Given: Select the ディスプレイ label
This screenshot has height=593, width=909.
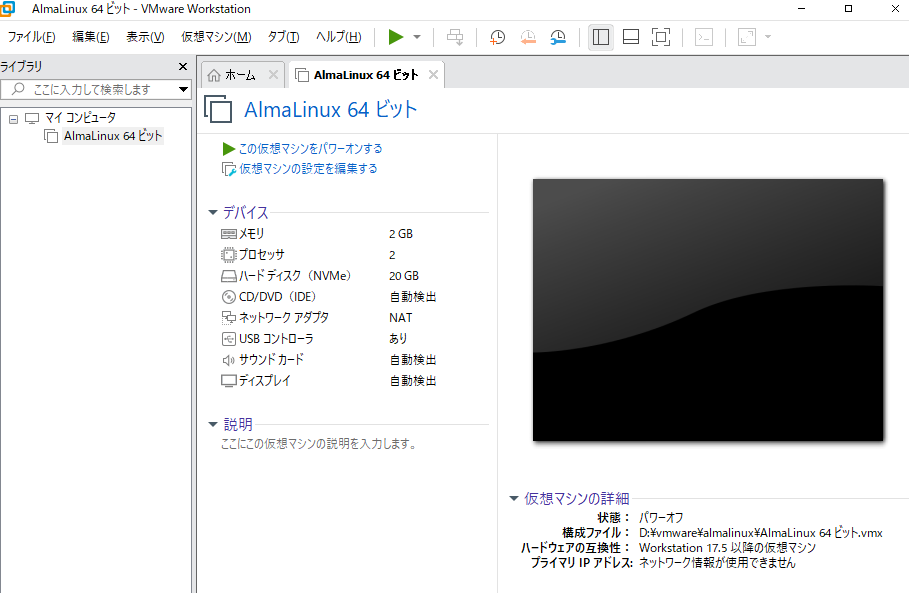Looking at the screenshot, I should (x=264, y=381).
